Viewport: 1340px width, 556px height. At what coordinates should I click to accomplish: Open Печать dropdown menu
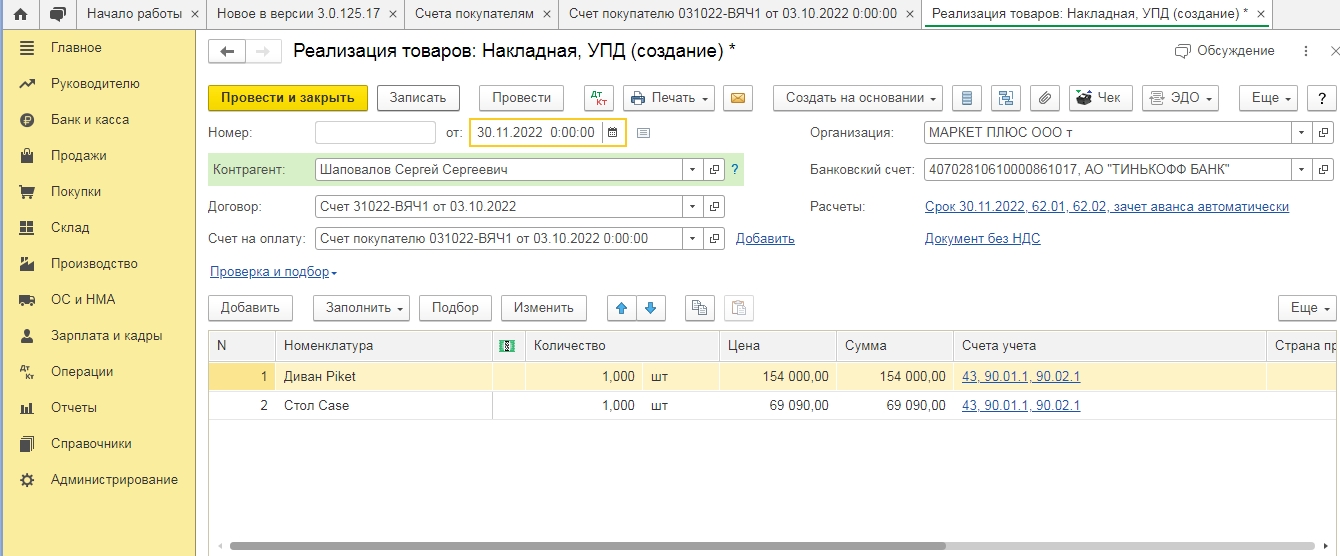[x=669, y=98]
